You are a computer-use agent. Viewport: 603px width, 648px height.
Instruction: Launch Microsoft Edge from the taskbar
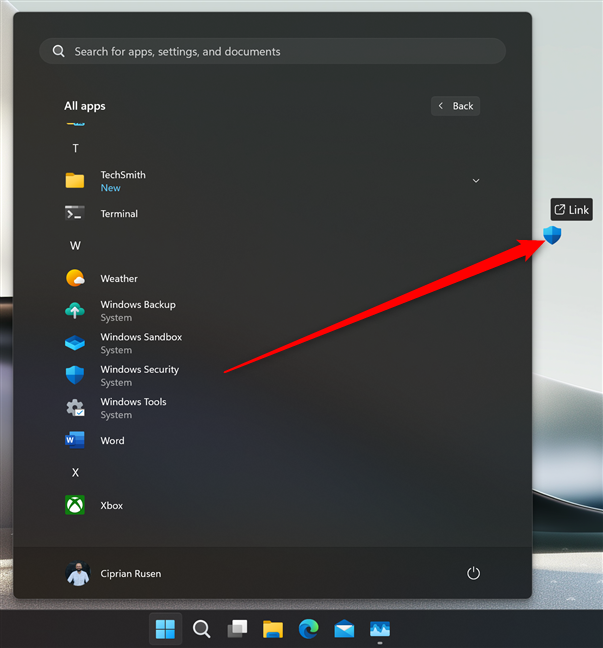[x=309, y=629]
